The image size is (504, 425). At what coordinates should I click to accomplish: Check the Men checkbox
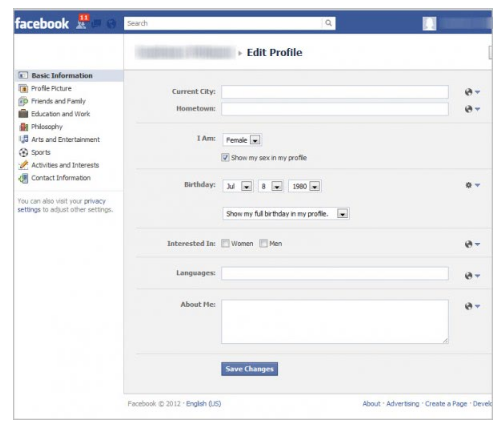click(263, 243)
